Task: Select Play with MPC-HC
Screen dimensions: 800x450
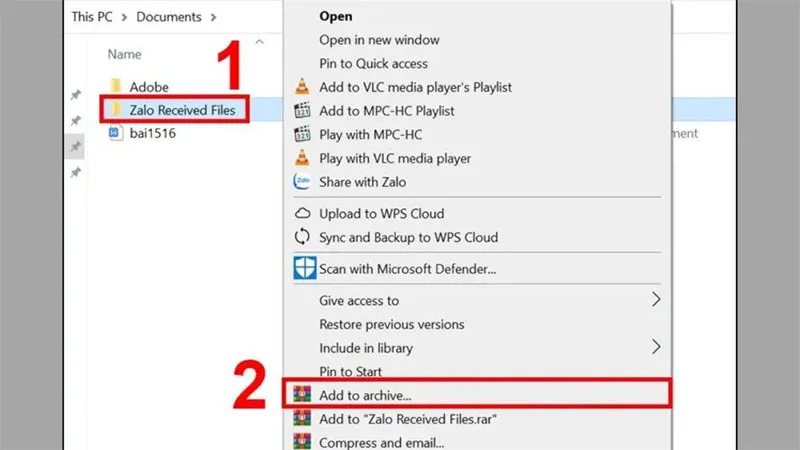Action: [x=370, y=135]
